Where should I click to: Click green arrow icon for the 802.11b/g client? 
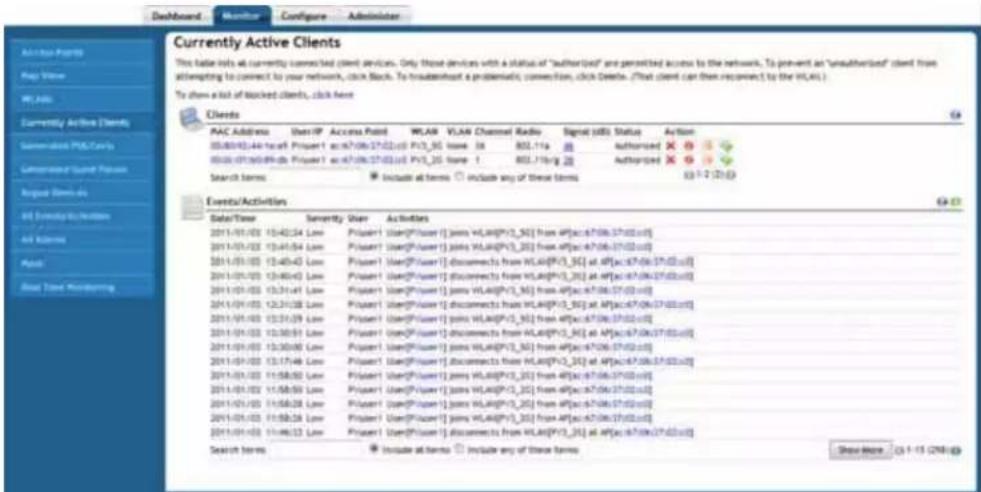(728, 160)
